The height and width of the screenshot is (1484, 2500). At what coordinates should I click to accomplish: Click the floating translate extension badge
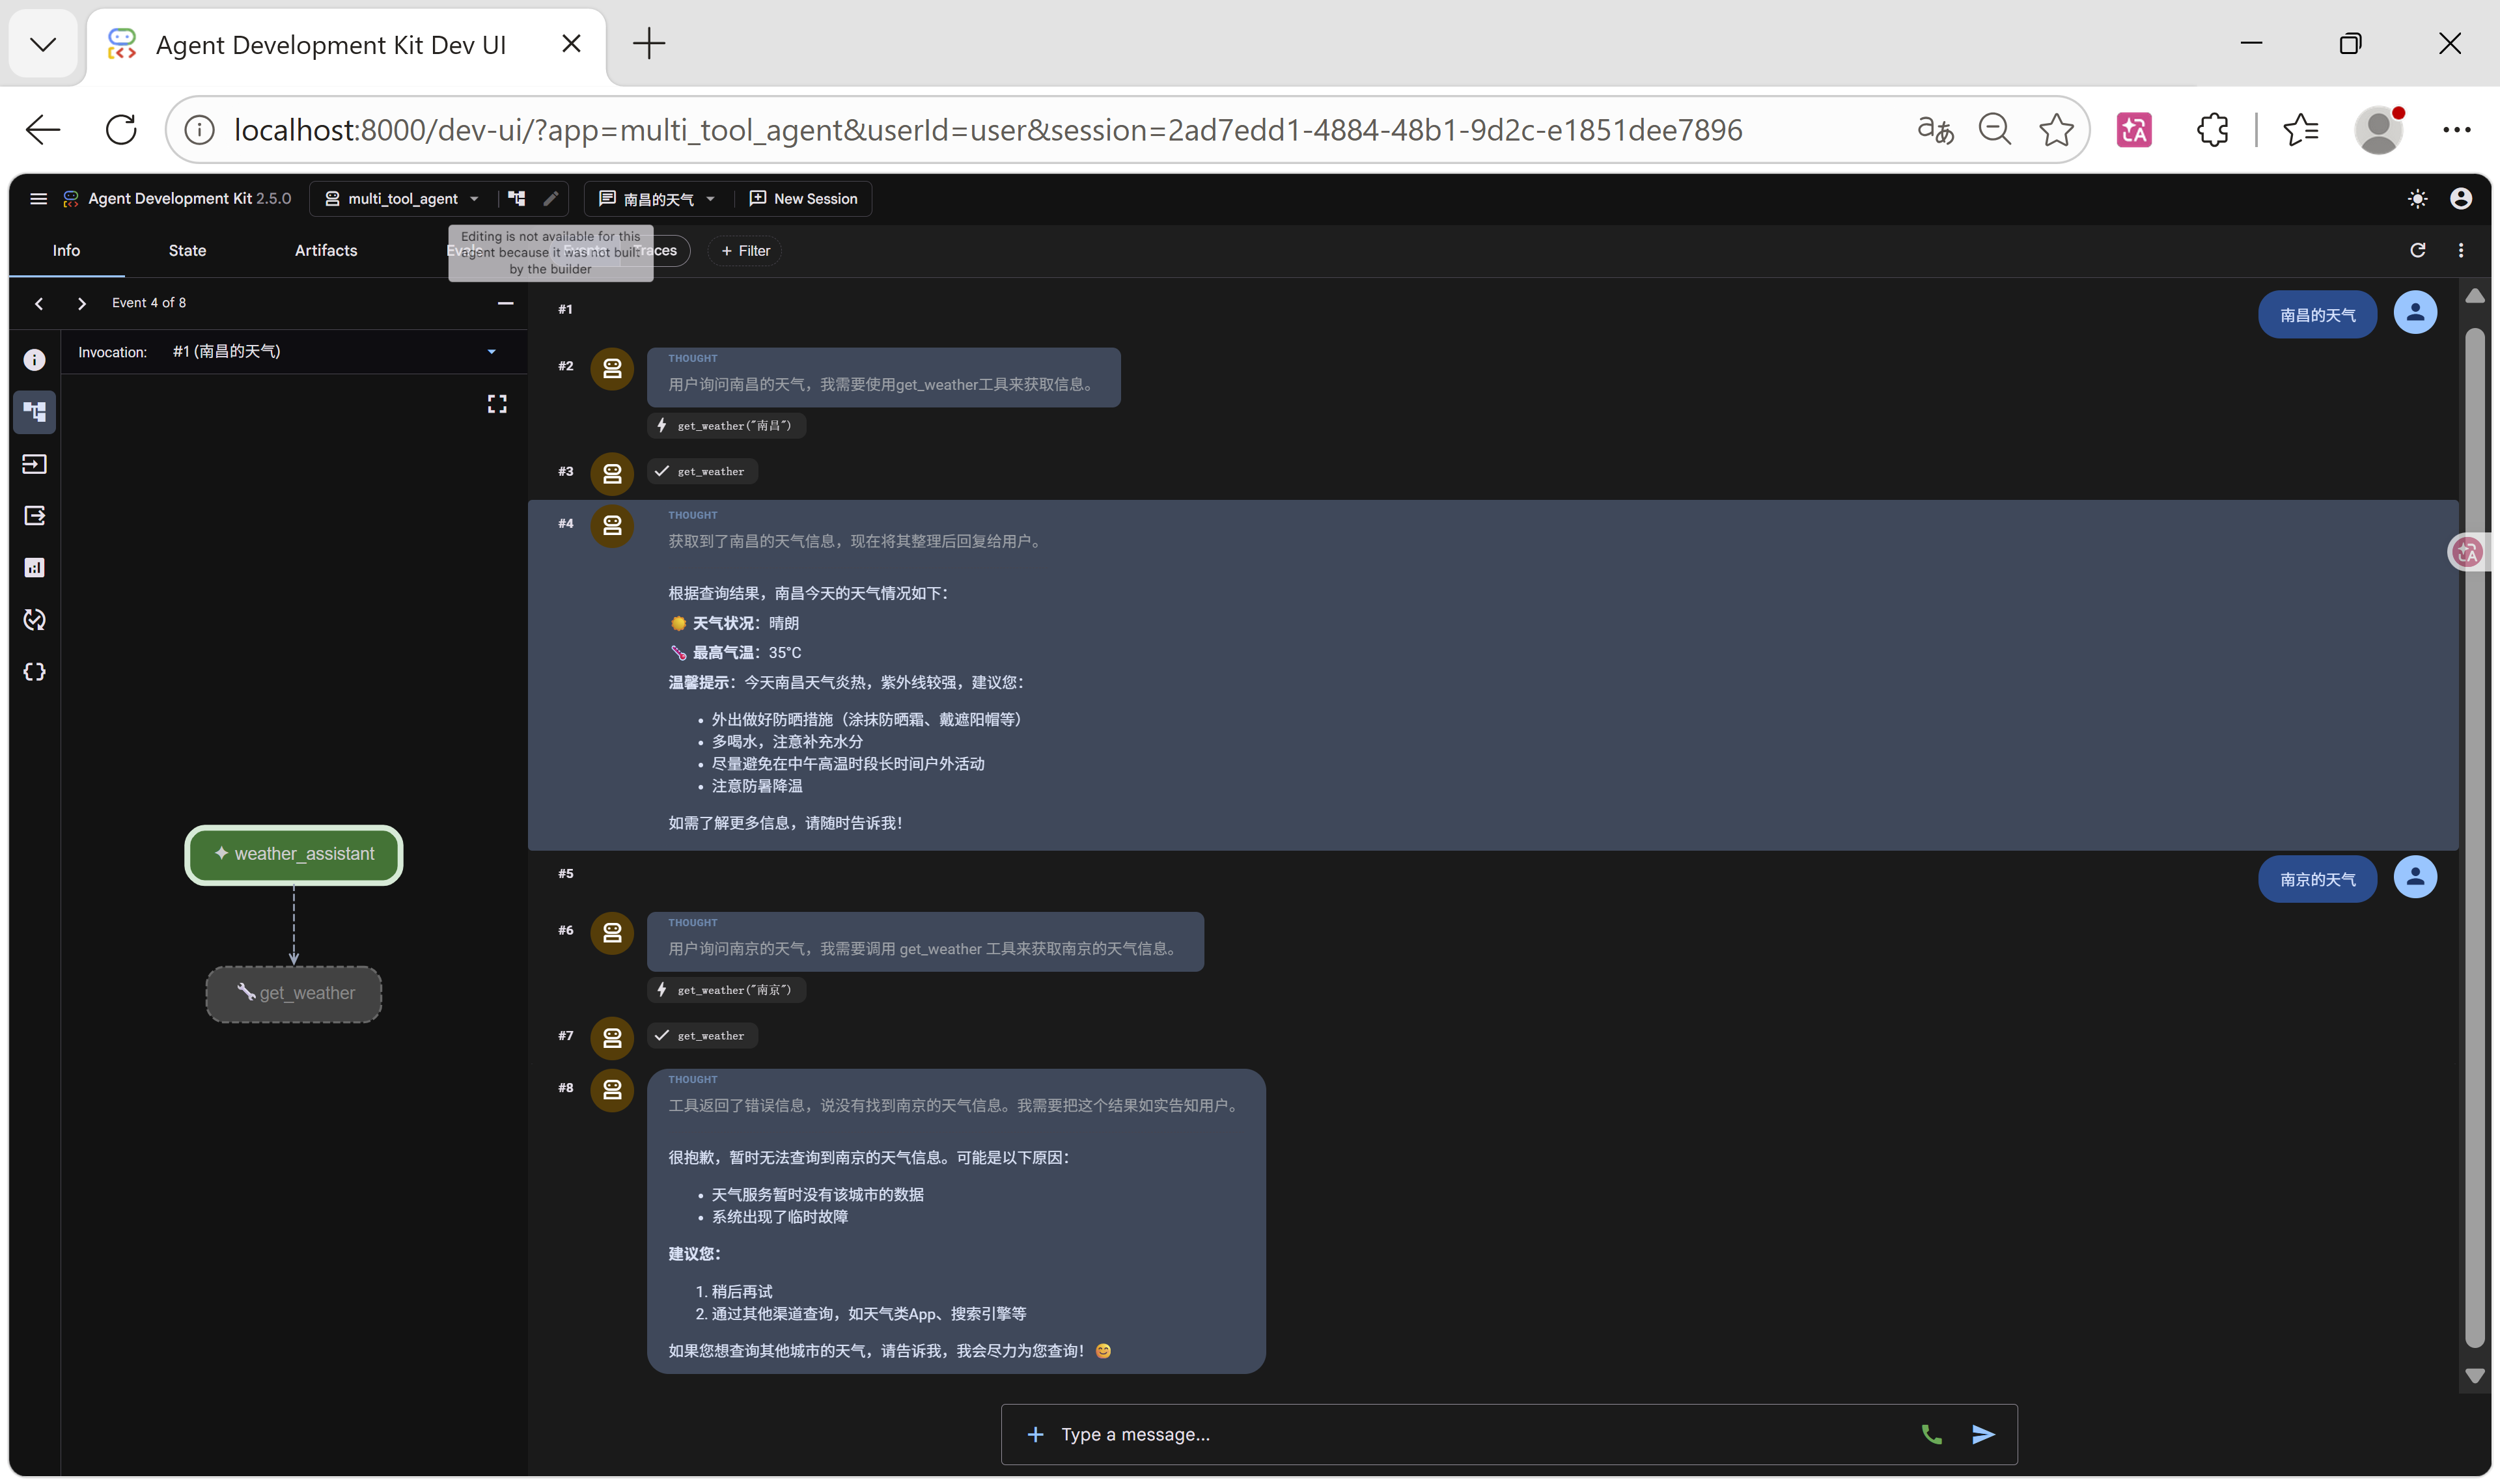click(x=2468, y=552)
